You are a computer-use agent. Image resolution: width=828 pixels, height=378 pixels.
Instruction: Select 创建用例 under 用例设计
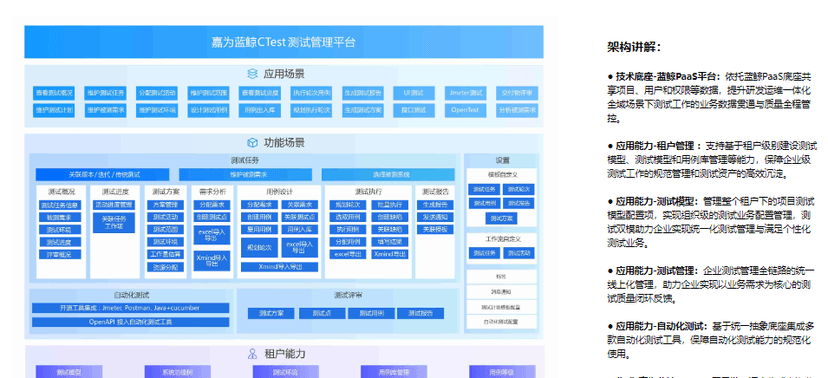(259, 217)
